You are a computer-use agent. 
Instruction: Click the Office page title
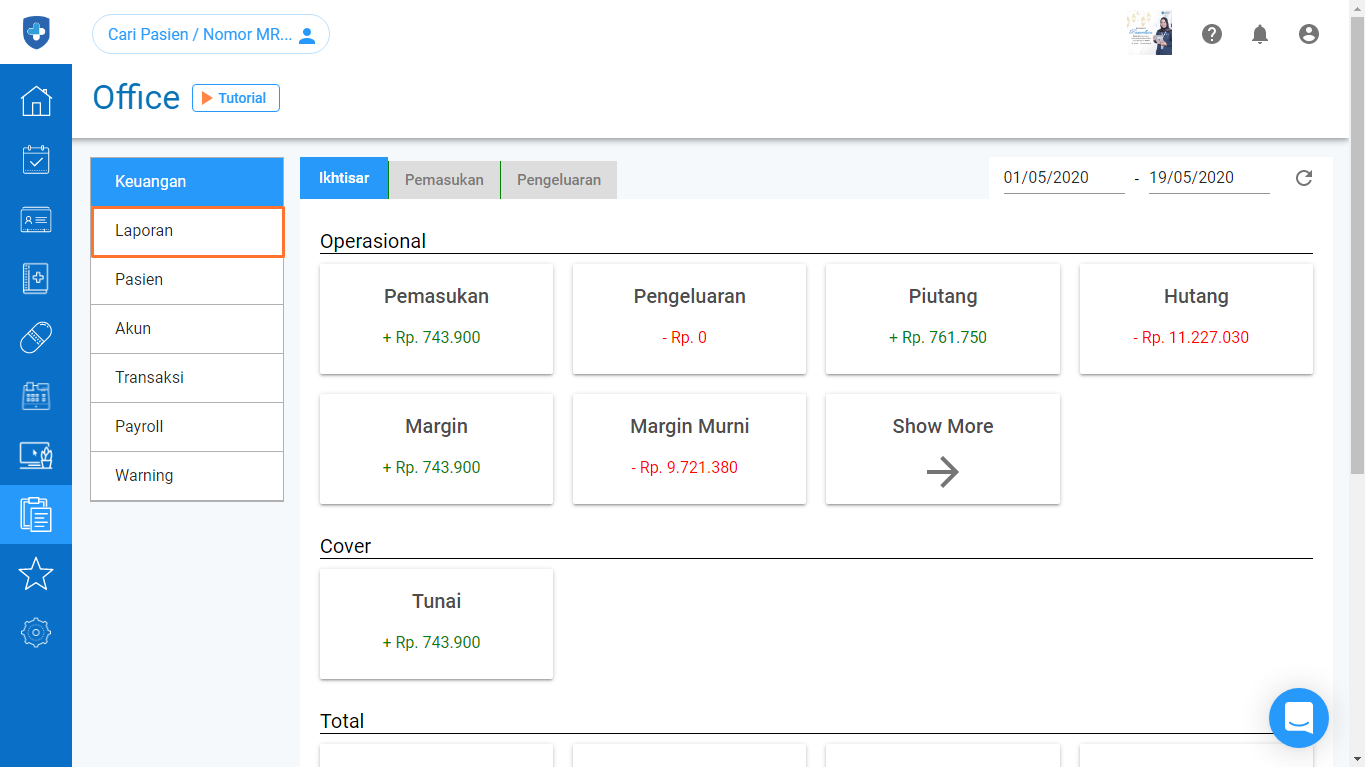coord(136,97)
